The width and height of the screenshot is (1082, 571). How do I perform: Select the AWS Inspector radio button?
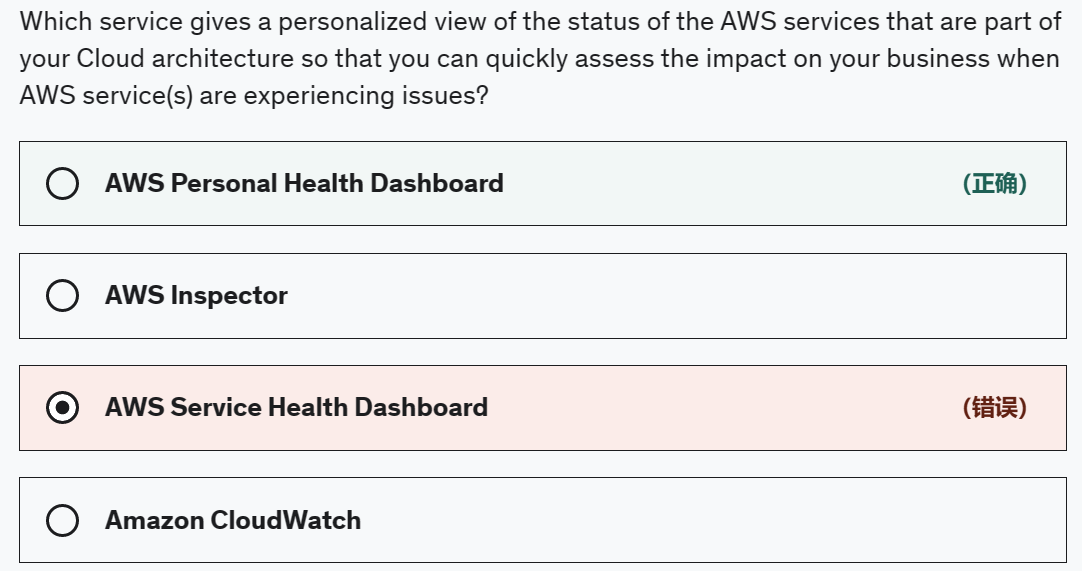point(63,296)
